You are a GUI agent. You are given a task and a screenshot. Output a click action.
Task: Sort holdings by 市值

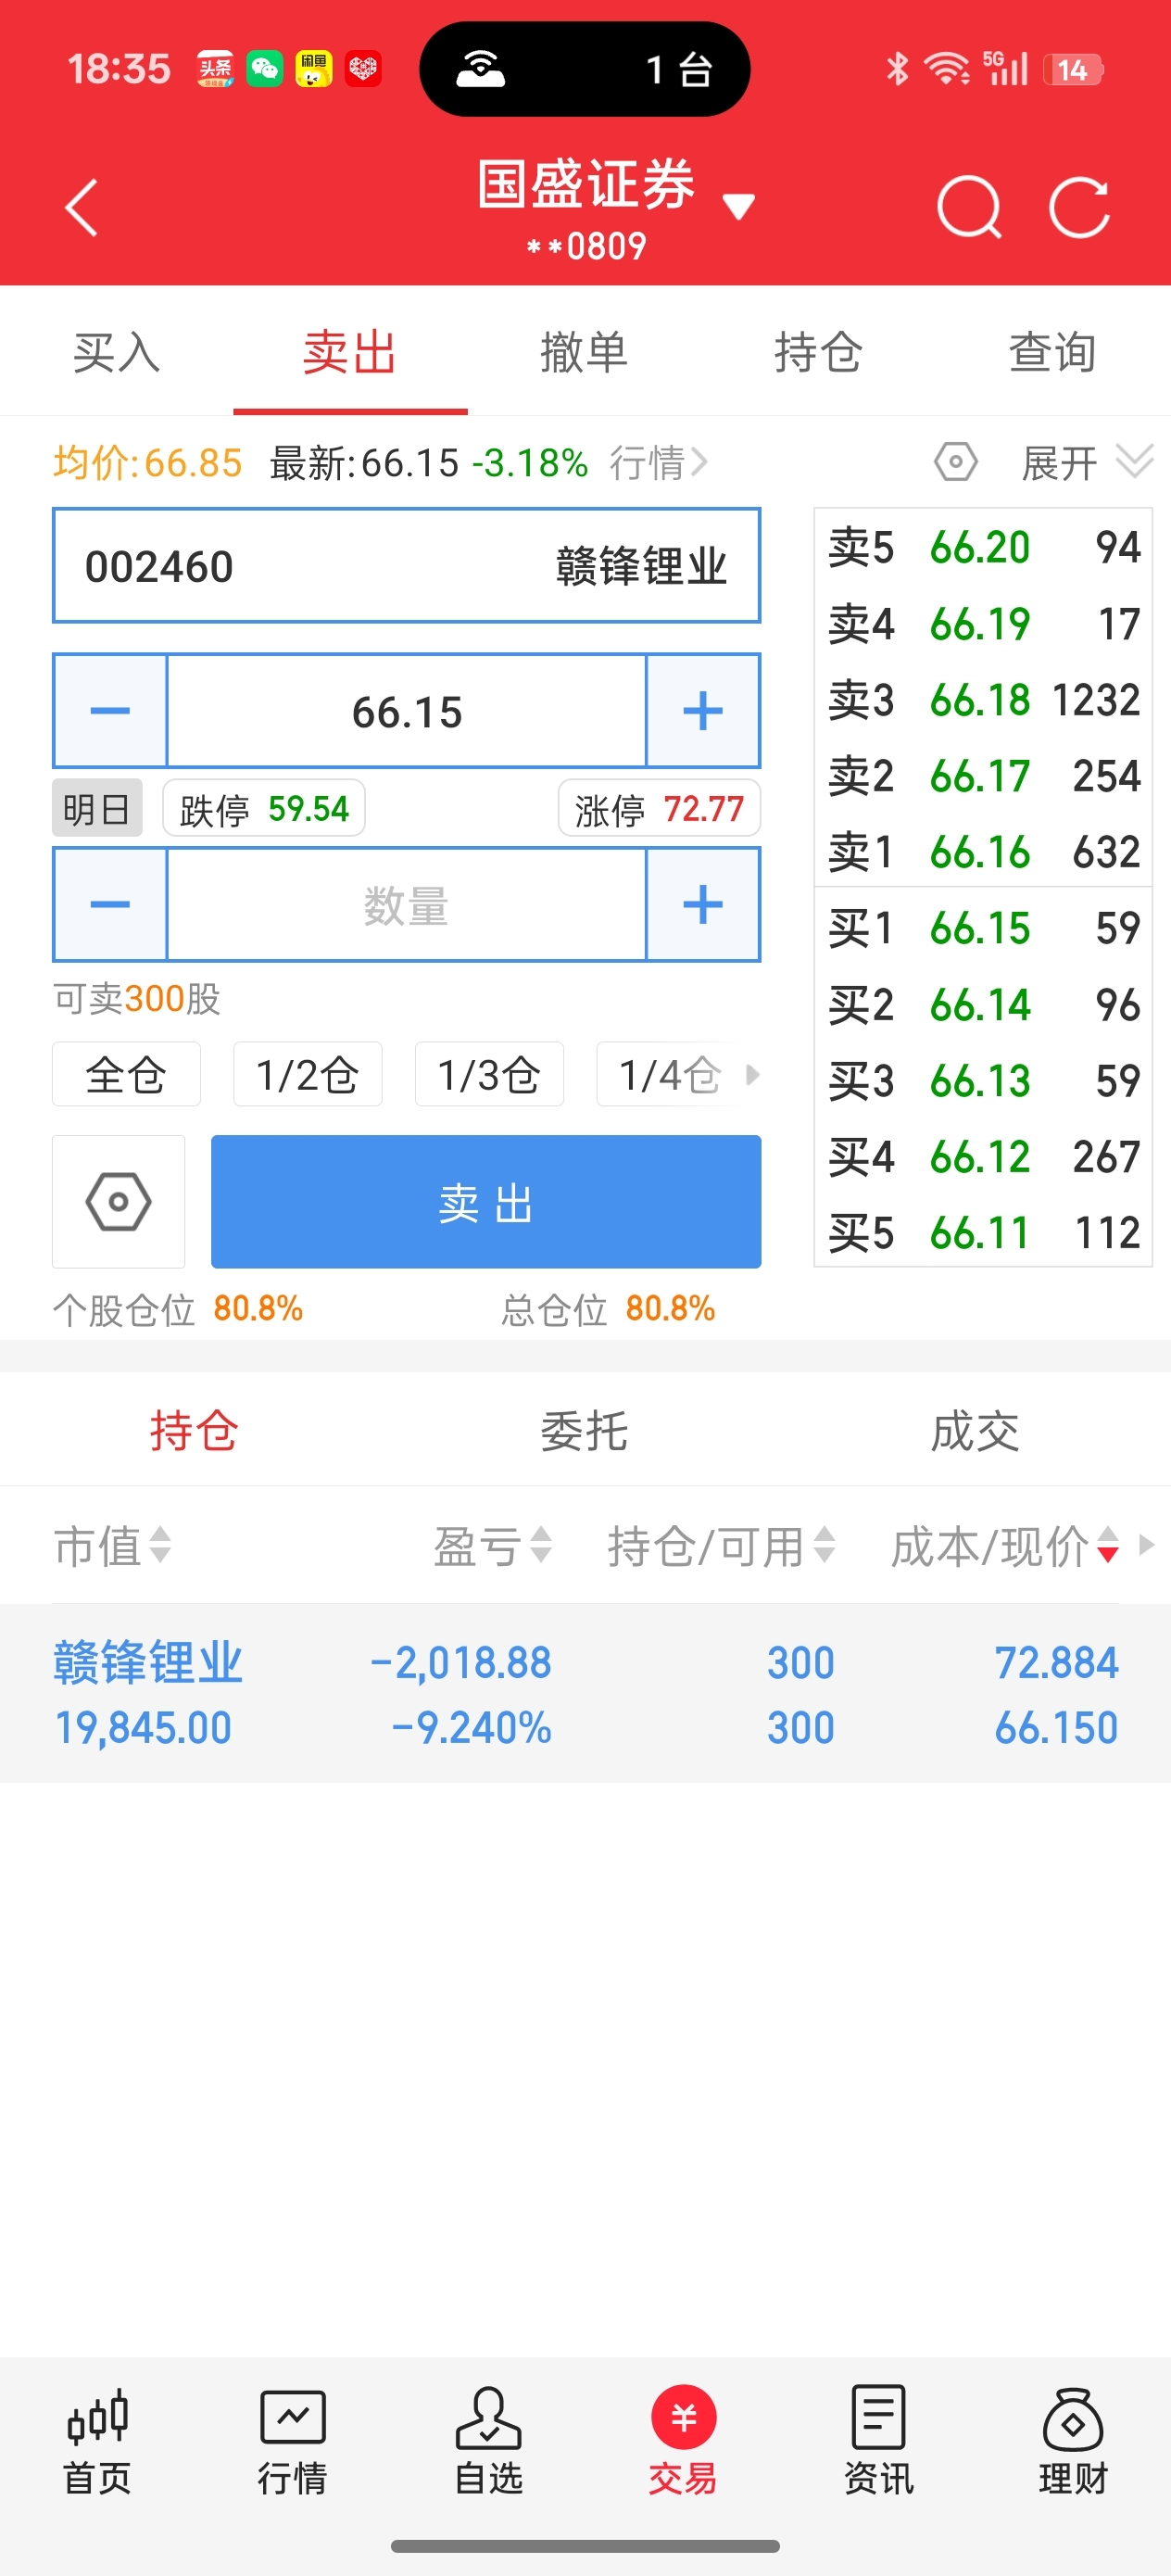click(112, 1545)
